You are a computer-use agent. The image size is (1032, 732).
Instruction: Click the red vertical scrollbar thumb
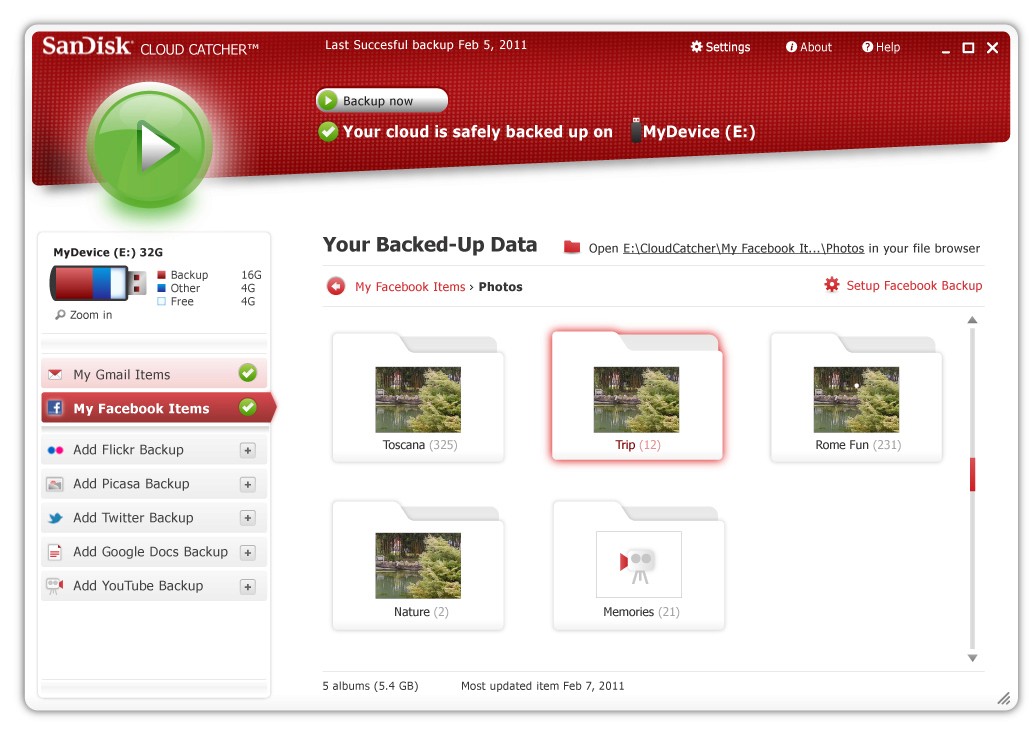[972, 474]
